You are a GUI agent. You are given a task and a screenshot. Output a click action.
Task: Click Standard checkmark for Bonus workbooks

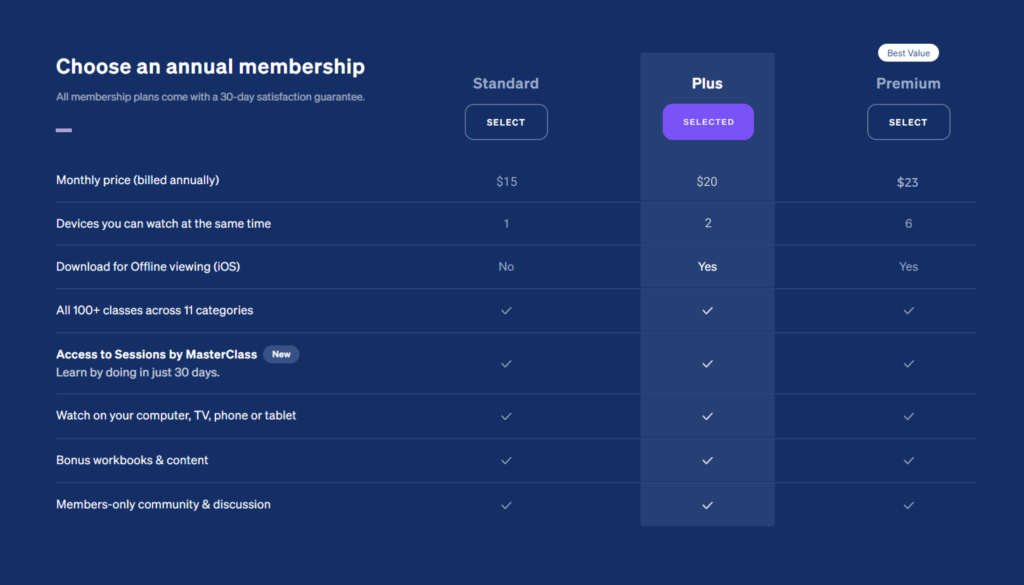(506, 460)
